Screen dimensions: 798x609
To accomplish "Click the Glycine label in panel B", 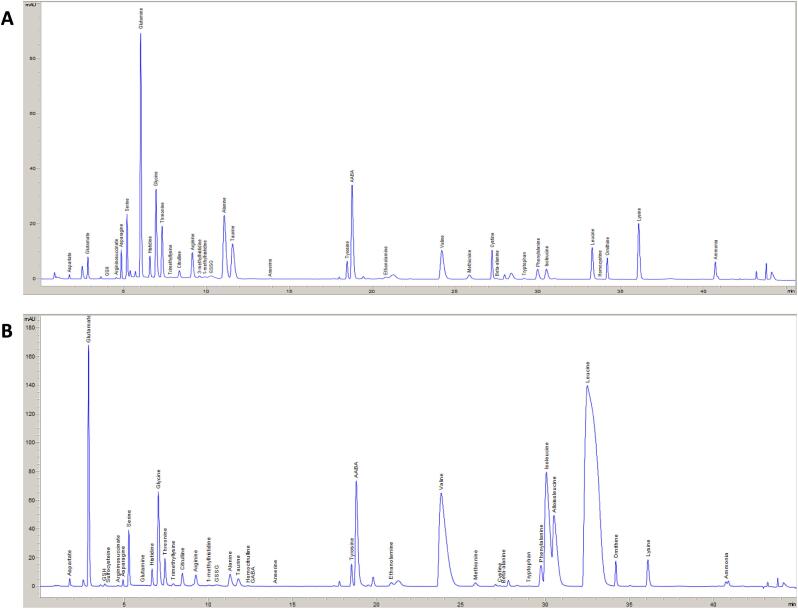I will [x=159, y=480].
